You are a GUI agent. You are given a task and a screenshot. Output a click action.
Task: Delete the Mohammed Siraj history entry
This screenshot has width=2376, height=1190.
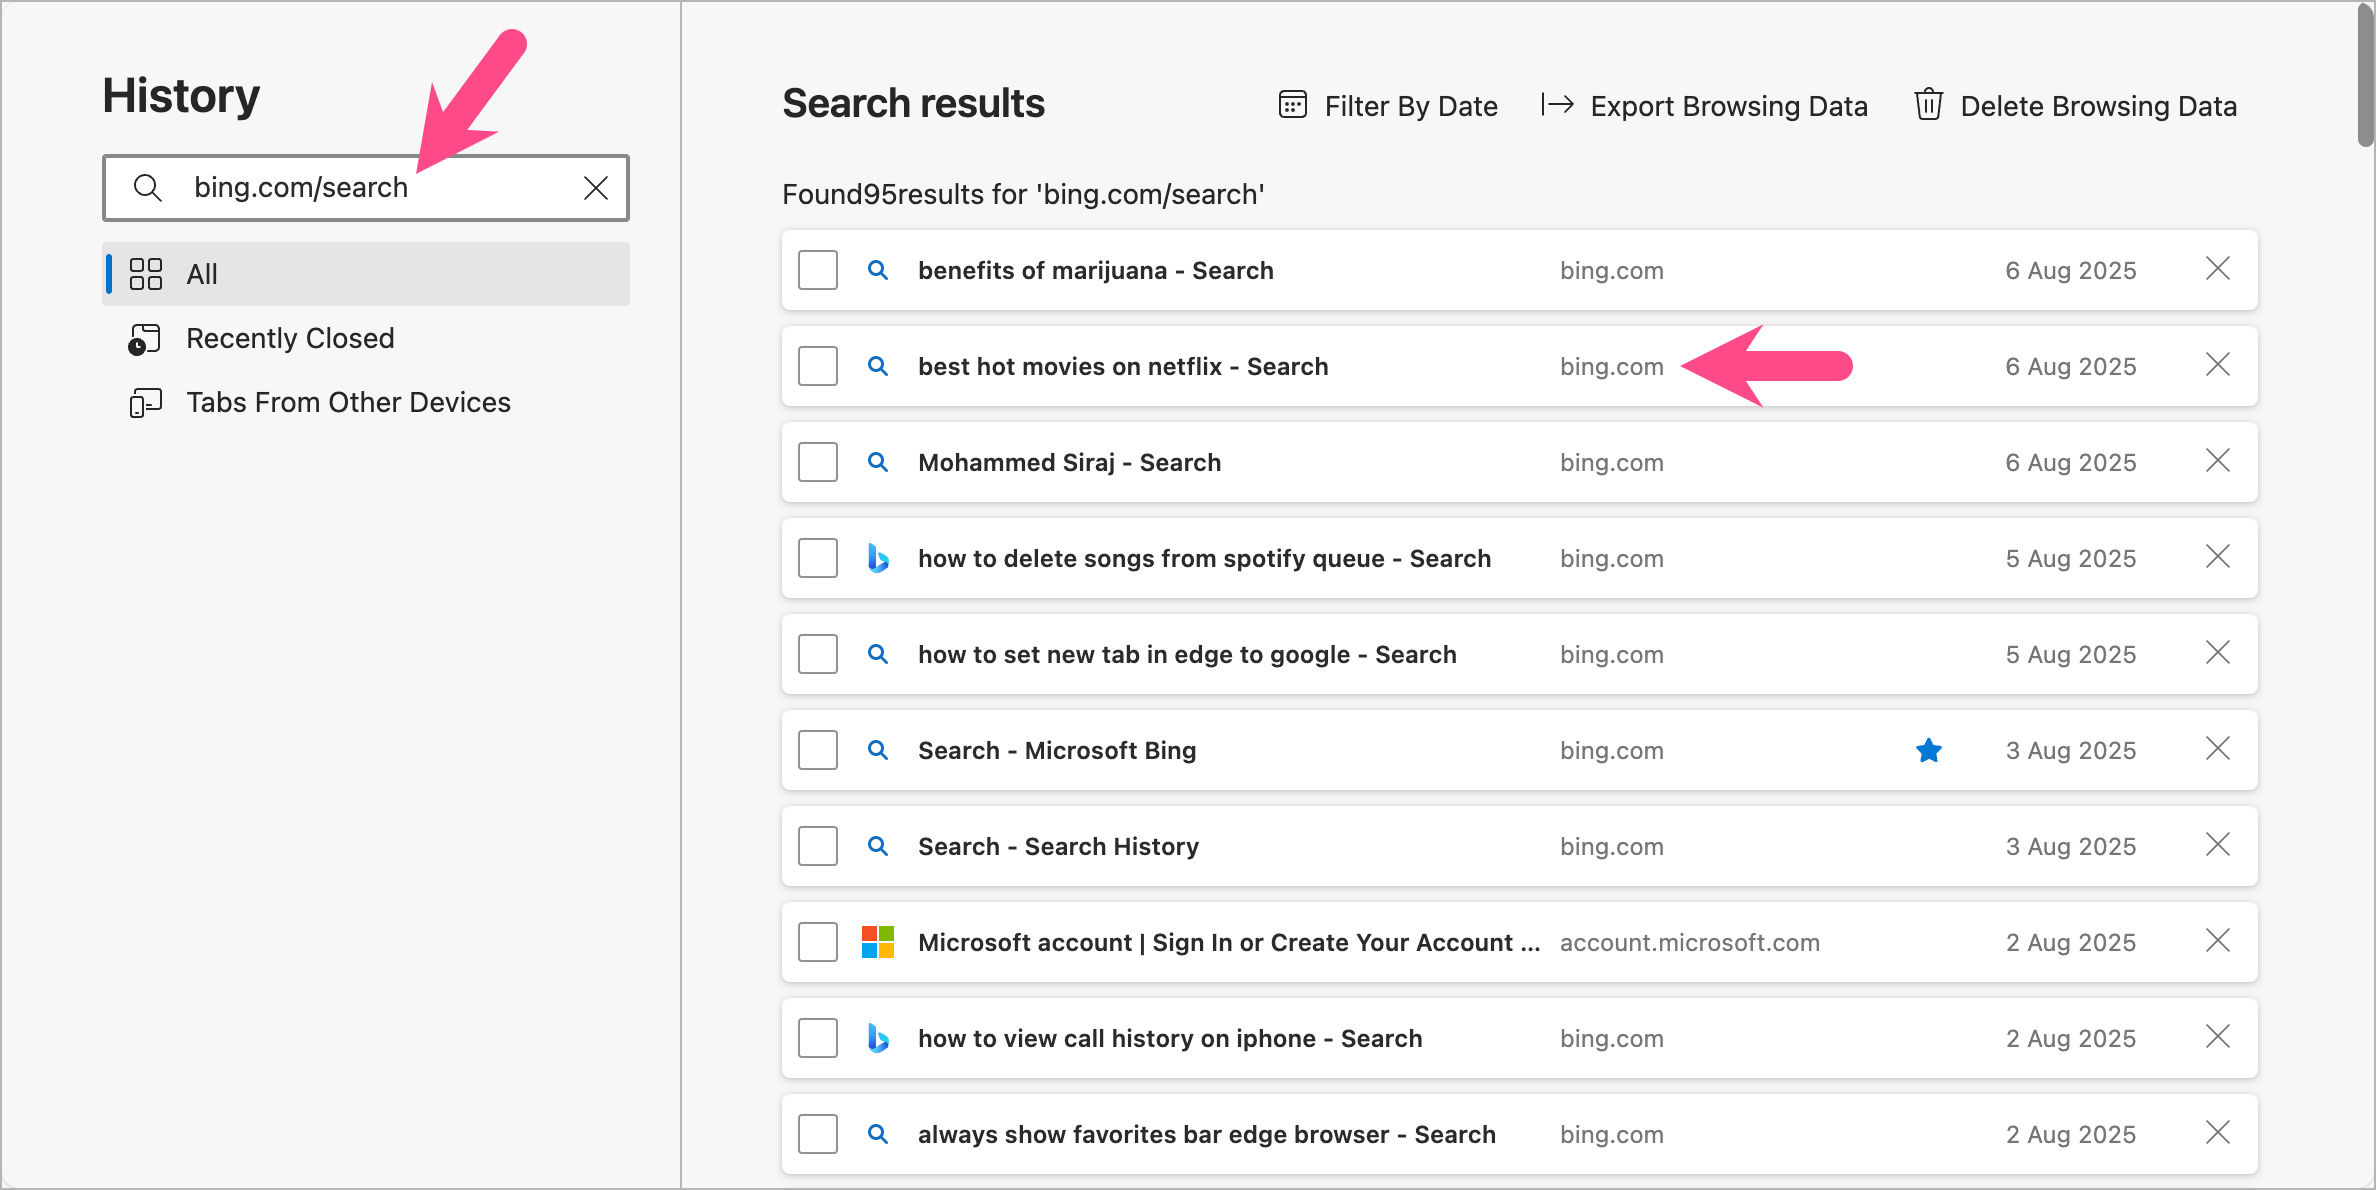pyautogui.click(x=2217, y=461)
